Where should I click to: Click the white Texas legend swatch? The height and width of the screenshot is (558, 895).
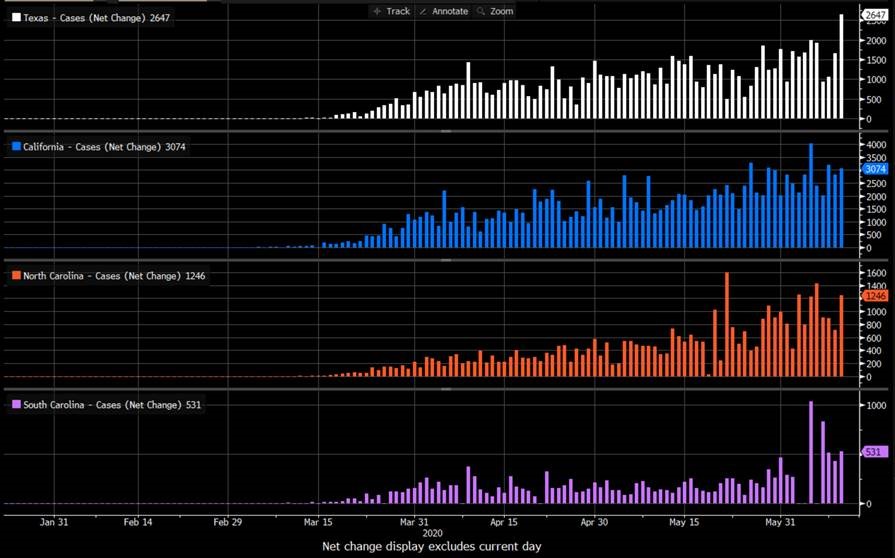point(15,18)
